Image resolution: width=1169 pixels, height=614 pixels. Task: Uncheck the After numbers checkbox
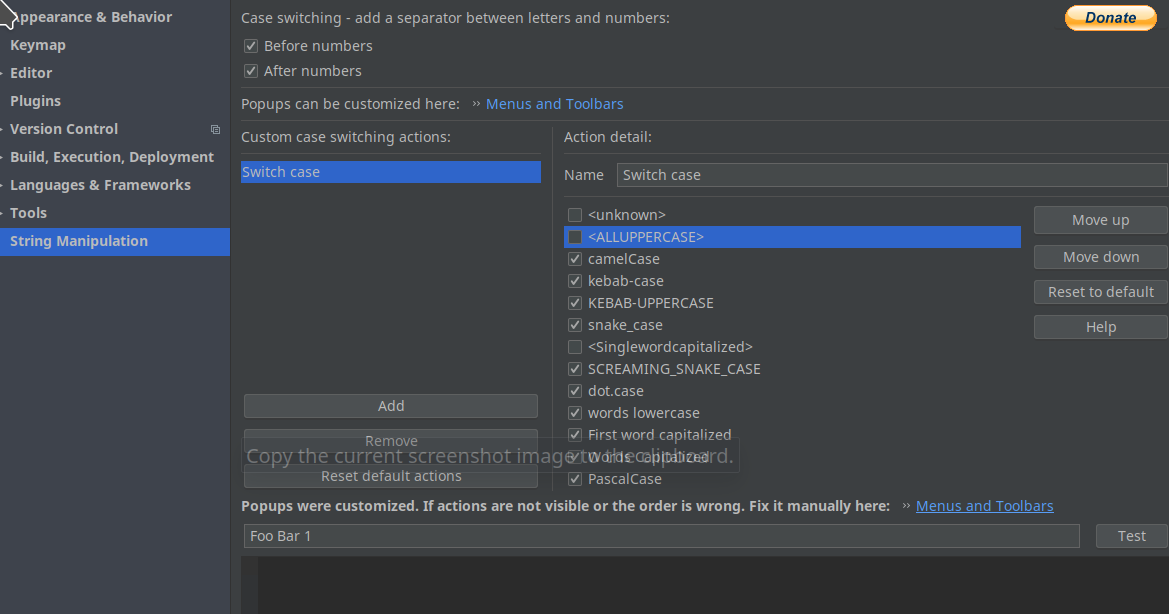tap(251, 72)
